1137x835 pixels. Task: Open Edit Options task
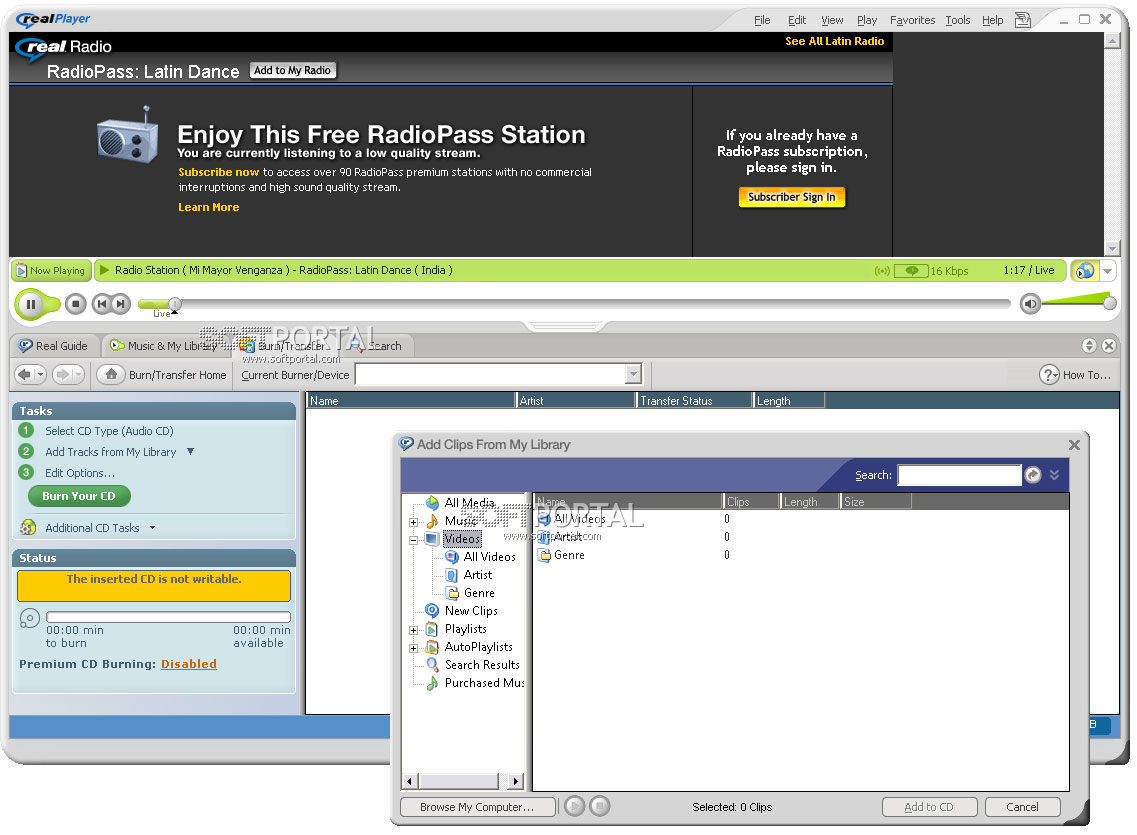(80, 473)
